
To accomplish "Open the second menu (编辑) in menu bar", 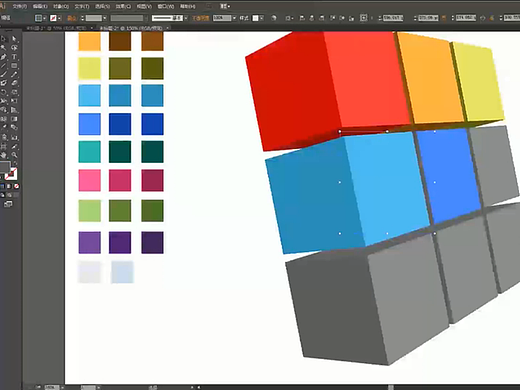I will pos(40,6).
